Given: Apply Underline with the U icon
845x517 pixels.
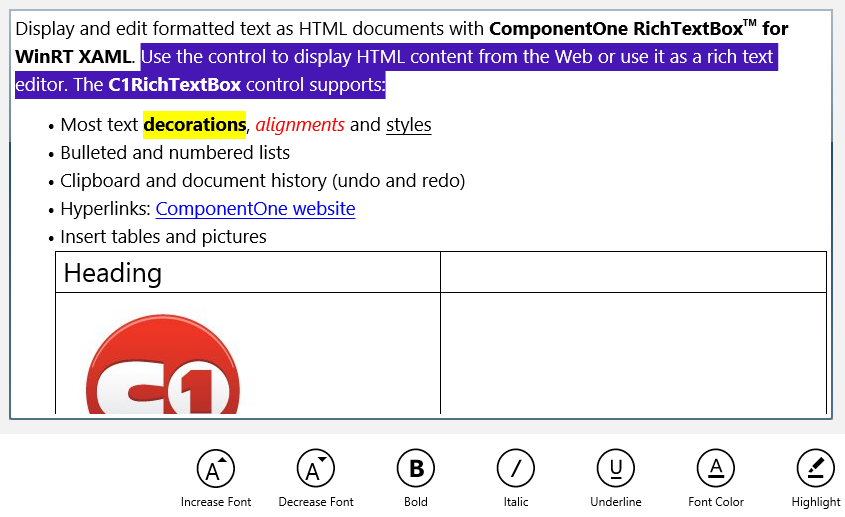Looking at the screenshot, I should (x=616, y=468).
